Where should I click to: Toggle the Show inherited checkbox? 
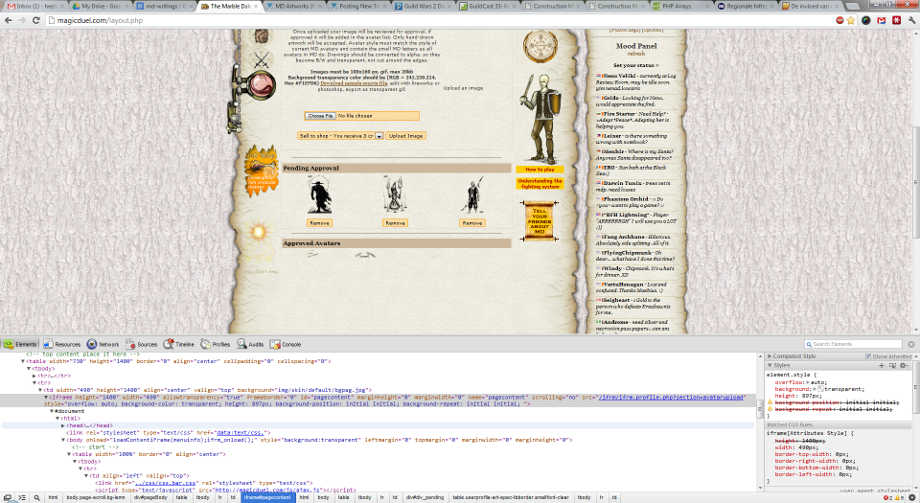[868, 356]
